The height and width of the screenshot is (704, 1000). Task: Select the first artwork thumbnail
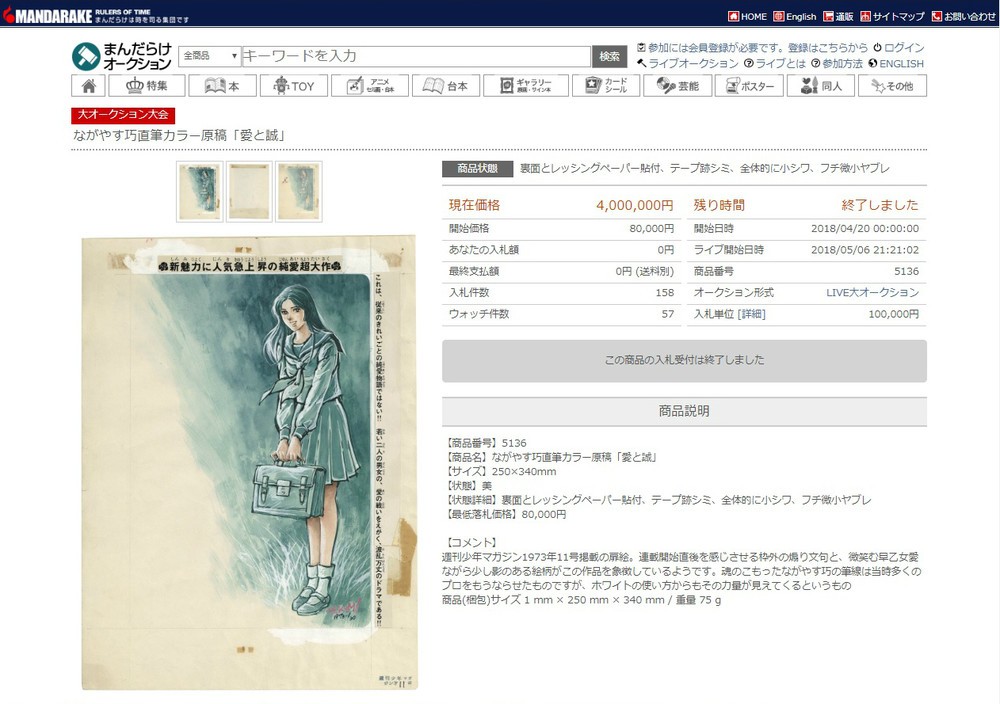[199, 190]
